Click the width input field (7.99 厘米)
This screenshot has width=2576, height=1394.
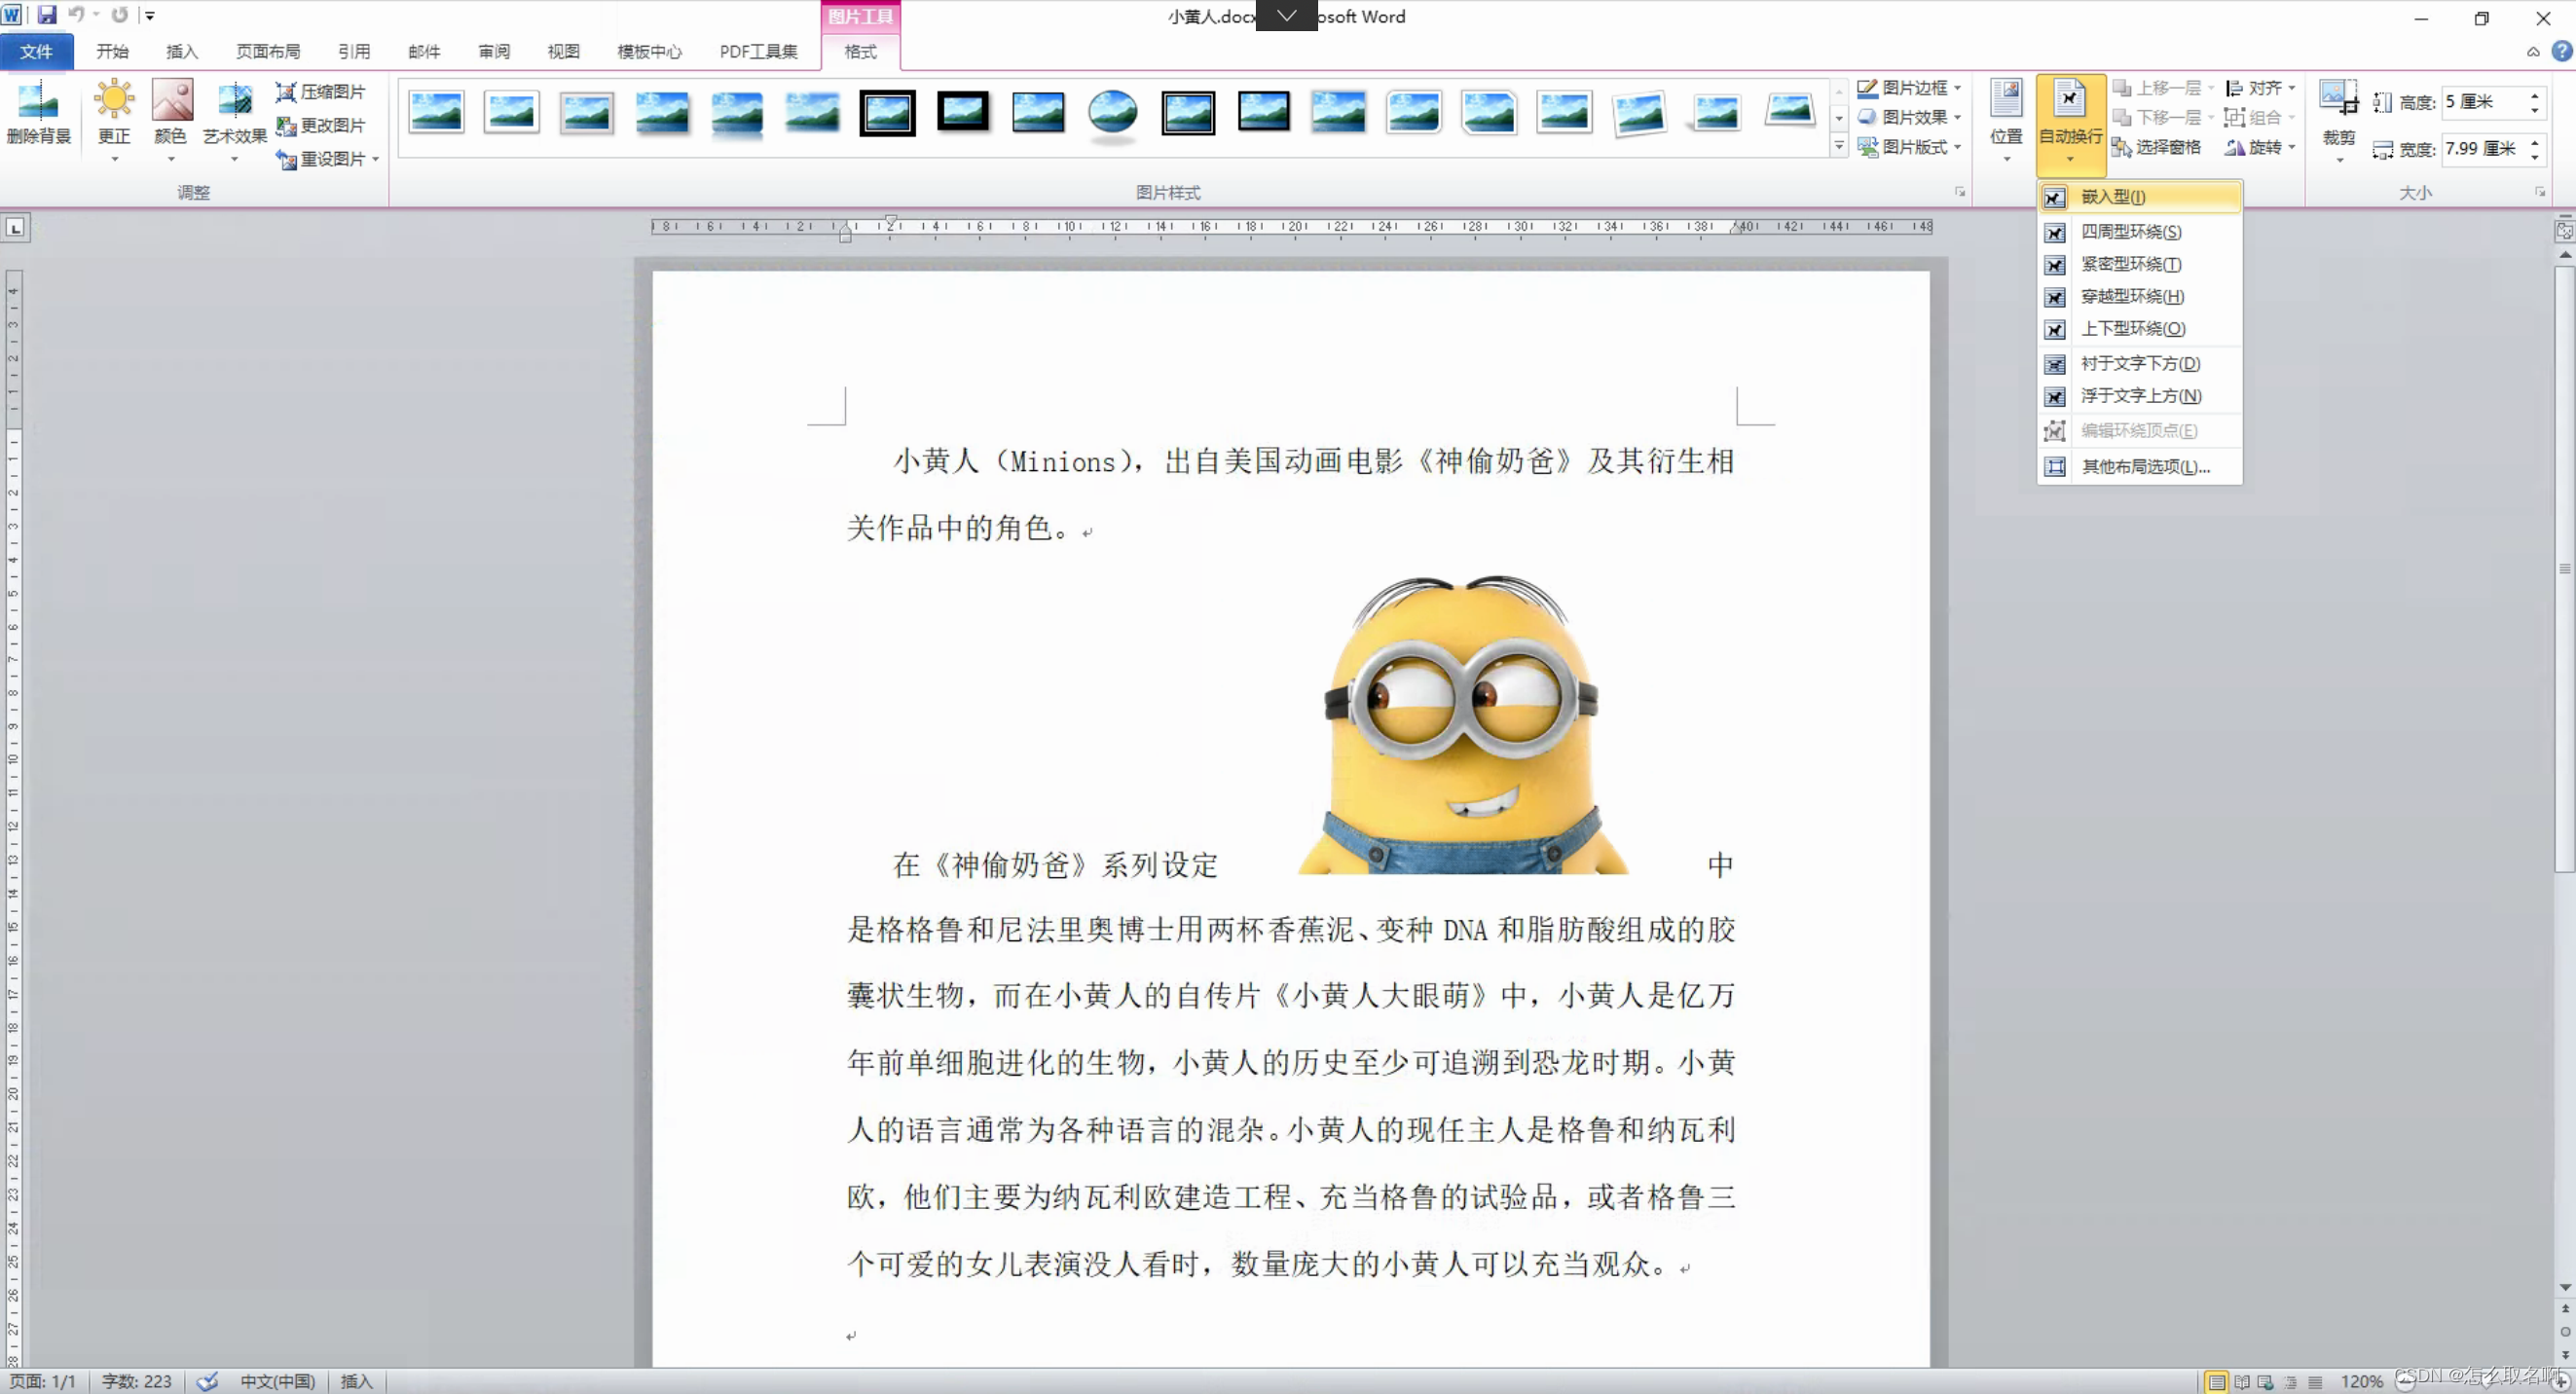pos(2482,149)
